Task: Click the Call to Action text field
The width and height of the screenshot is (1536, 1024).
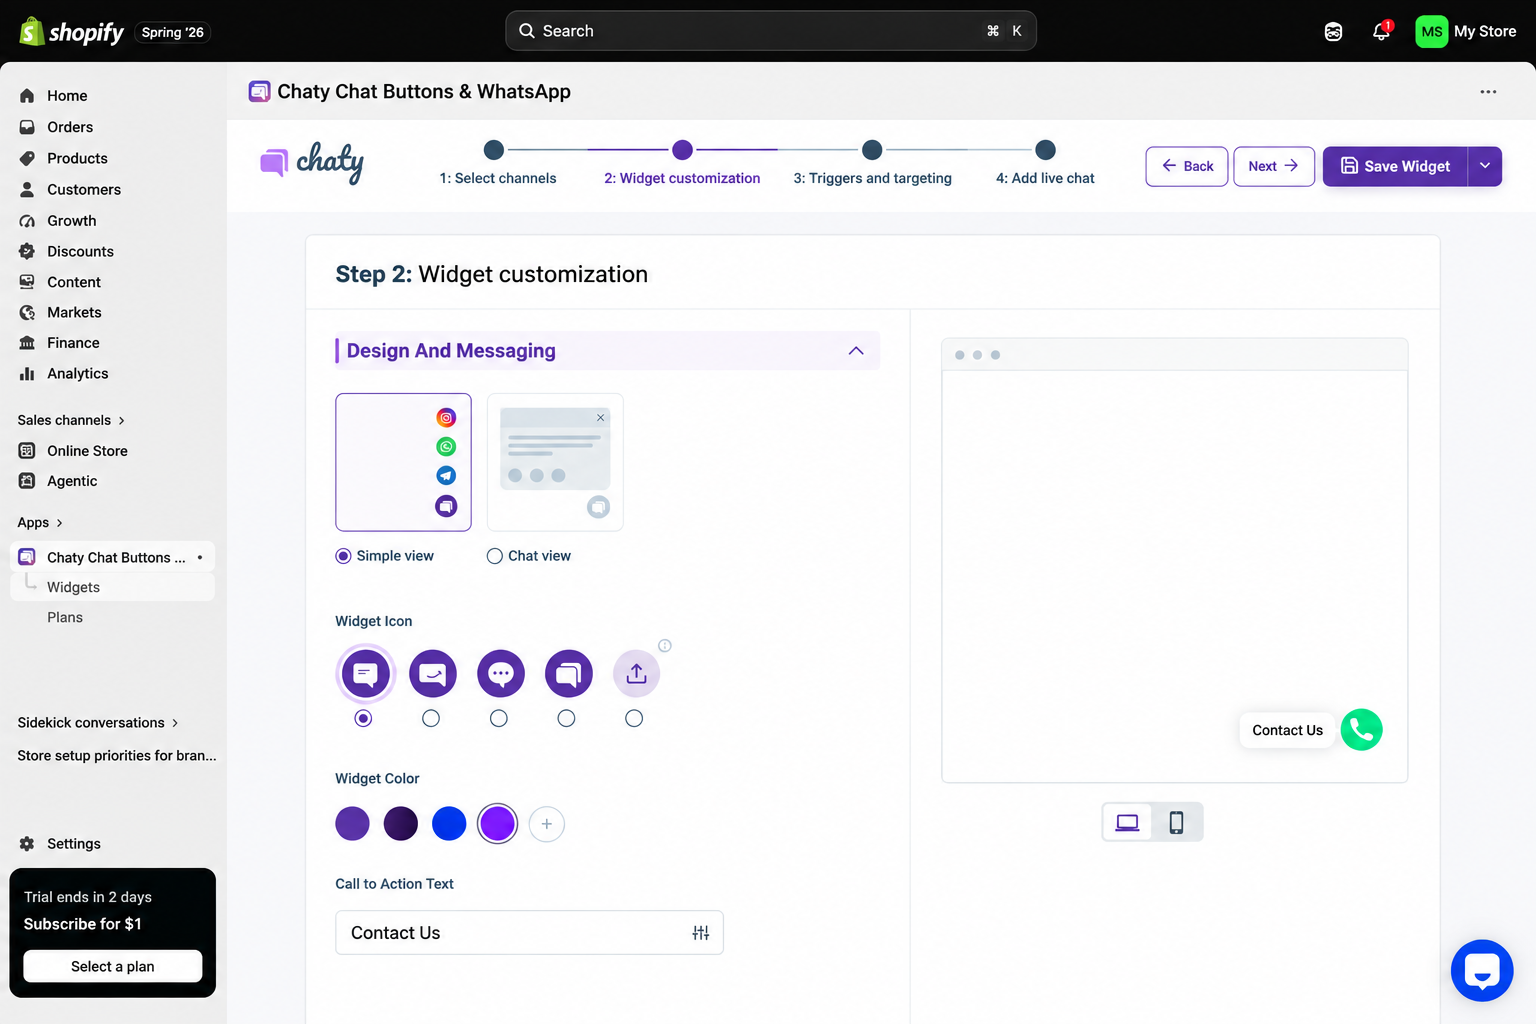Action: click(529, 932)
